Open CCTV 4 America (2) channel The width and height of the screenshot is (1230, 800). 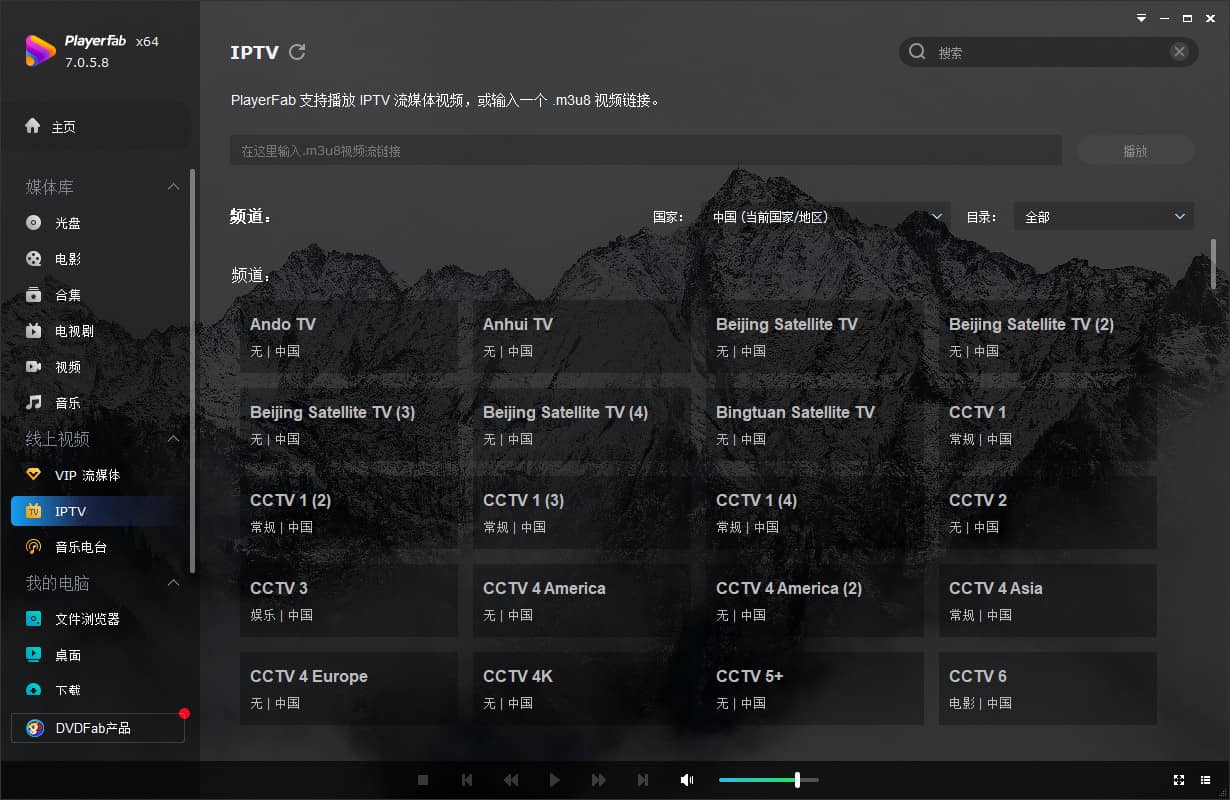tap(815, 601)
